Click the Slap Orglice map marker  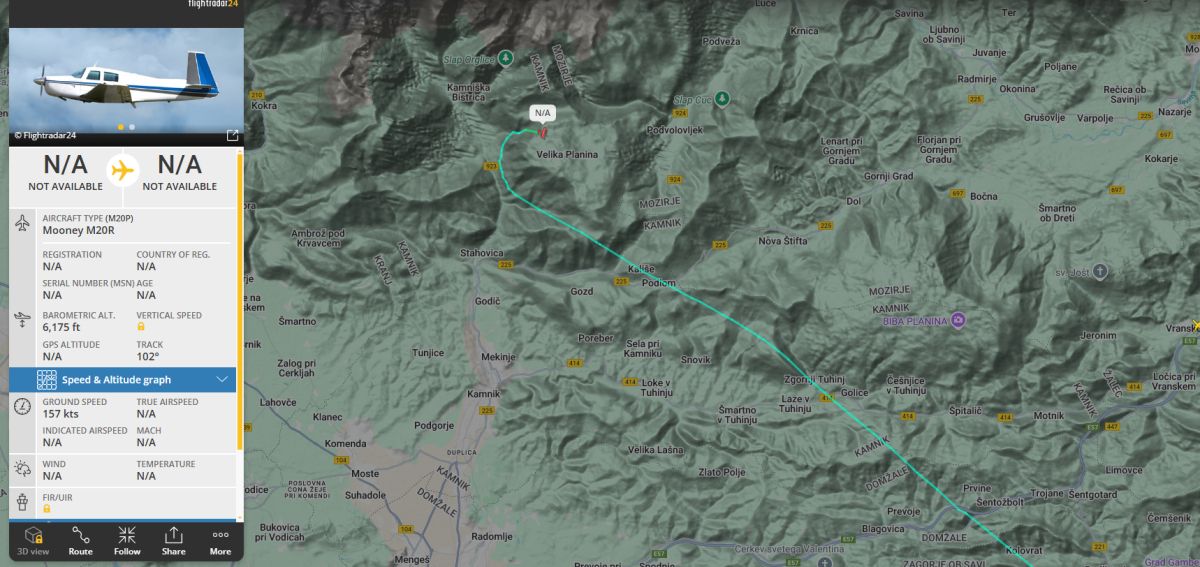pyautogui.click(x=506, y=59)
